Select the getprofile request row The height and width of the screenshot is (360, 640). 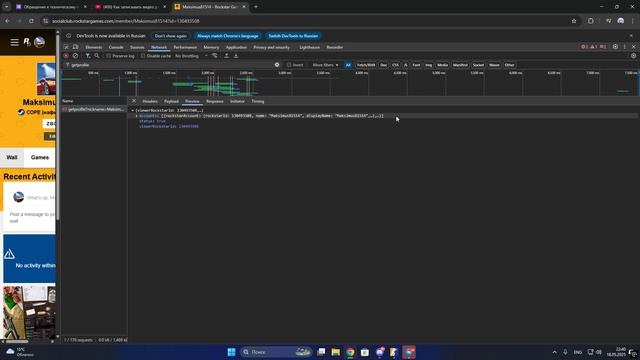pyautogui.click(x=94, y=109)
